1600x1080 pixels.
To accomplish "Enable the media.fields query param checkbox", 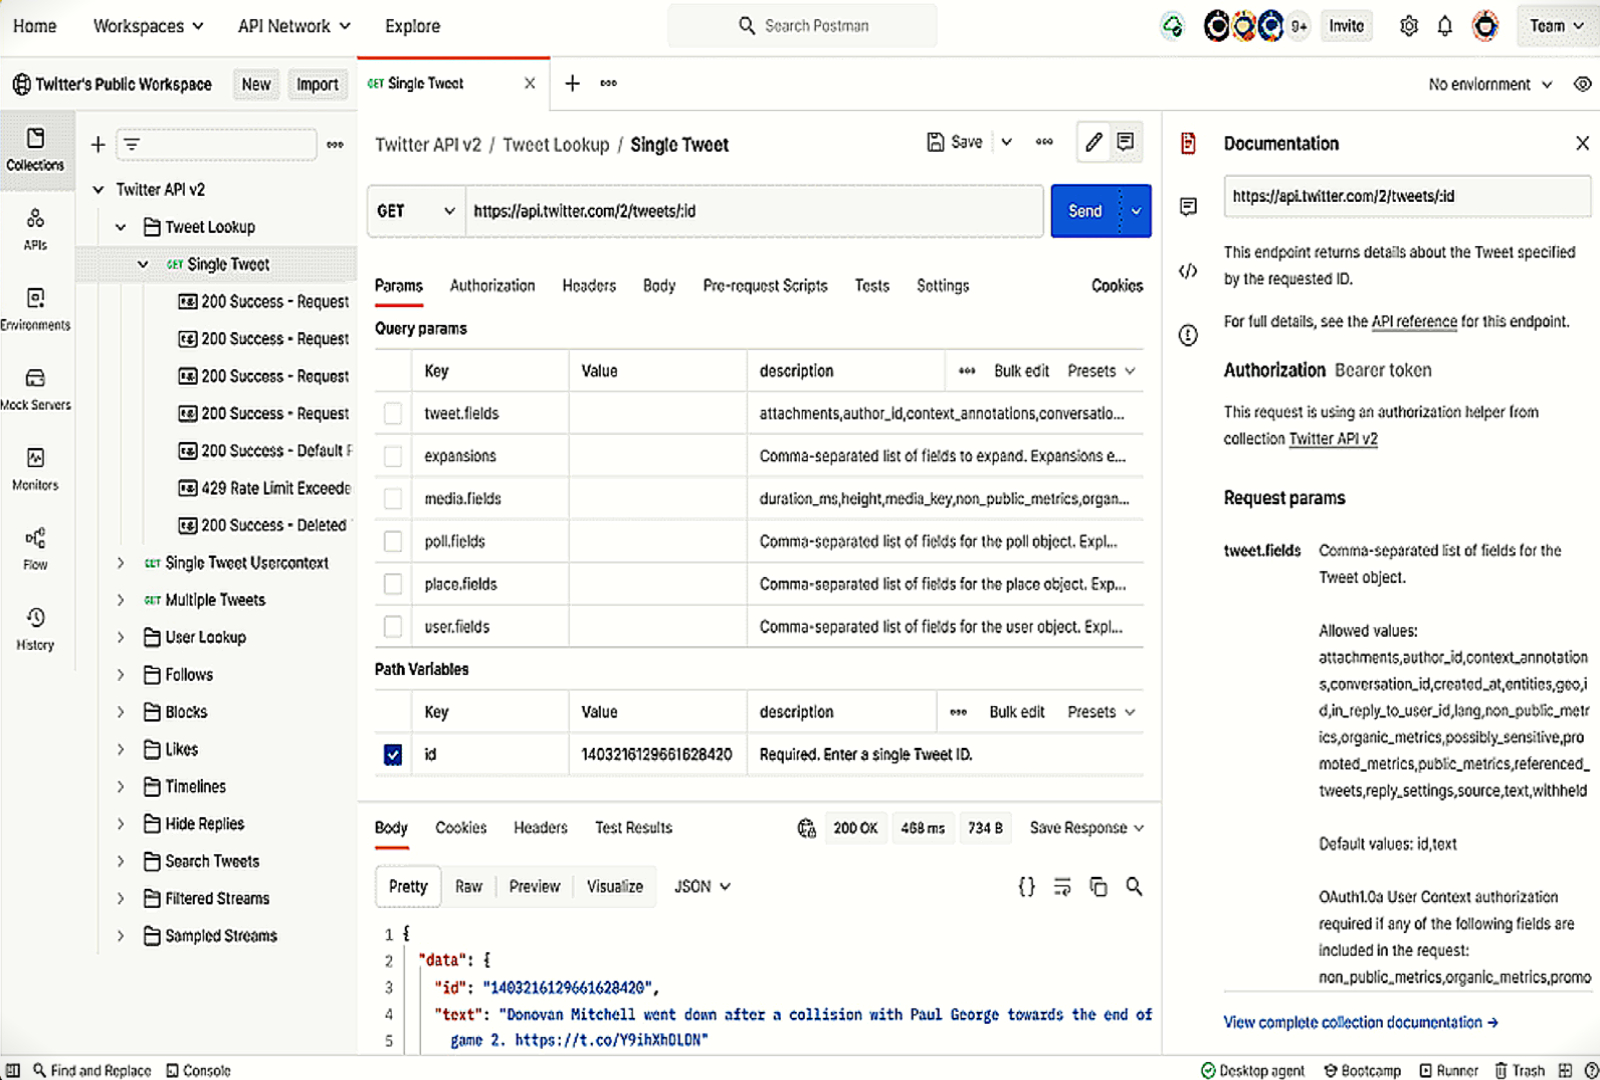I will 393,498.
